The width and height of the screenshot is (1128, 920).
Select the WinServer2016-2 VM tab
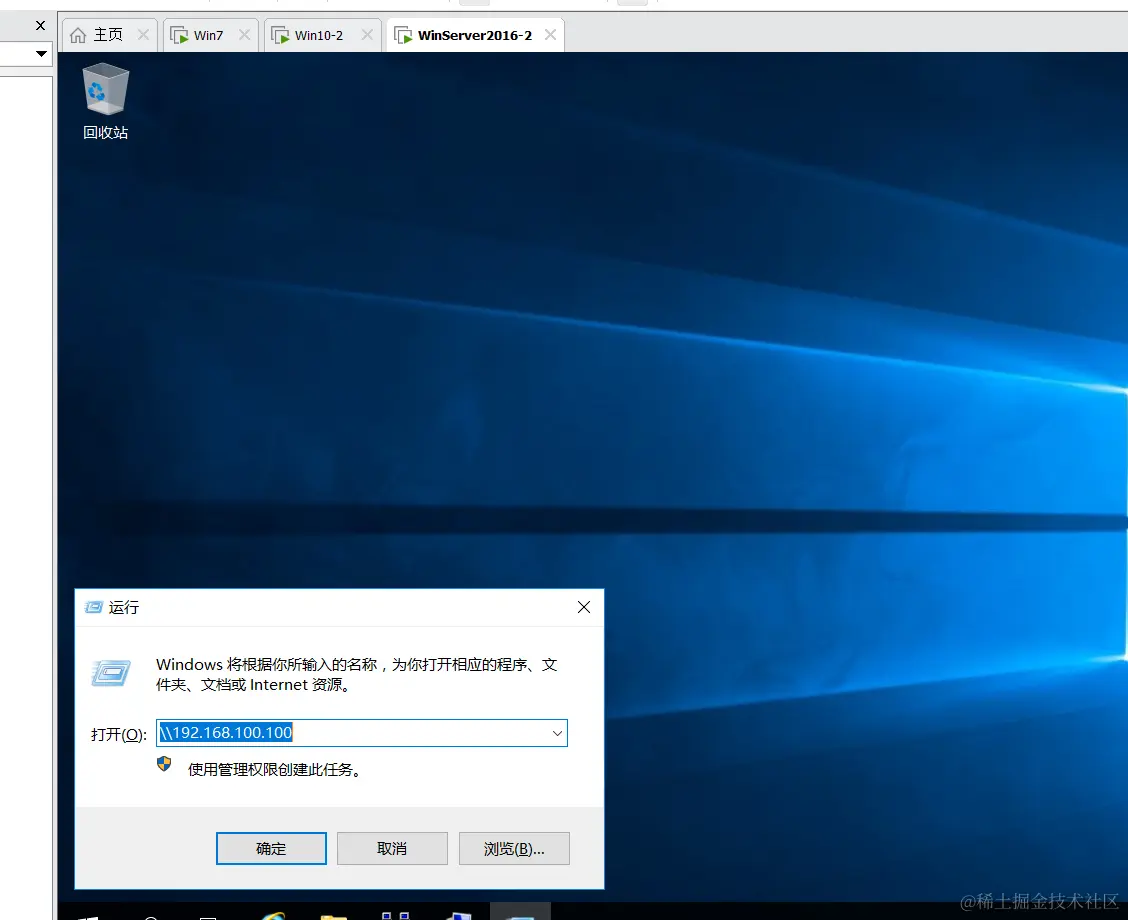pyautogui.click(x=474, y=35)
